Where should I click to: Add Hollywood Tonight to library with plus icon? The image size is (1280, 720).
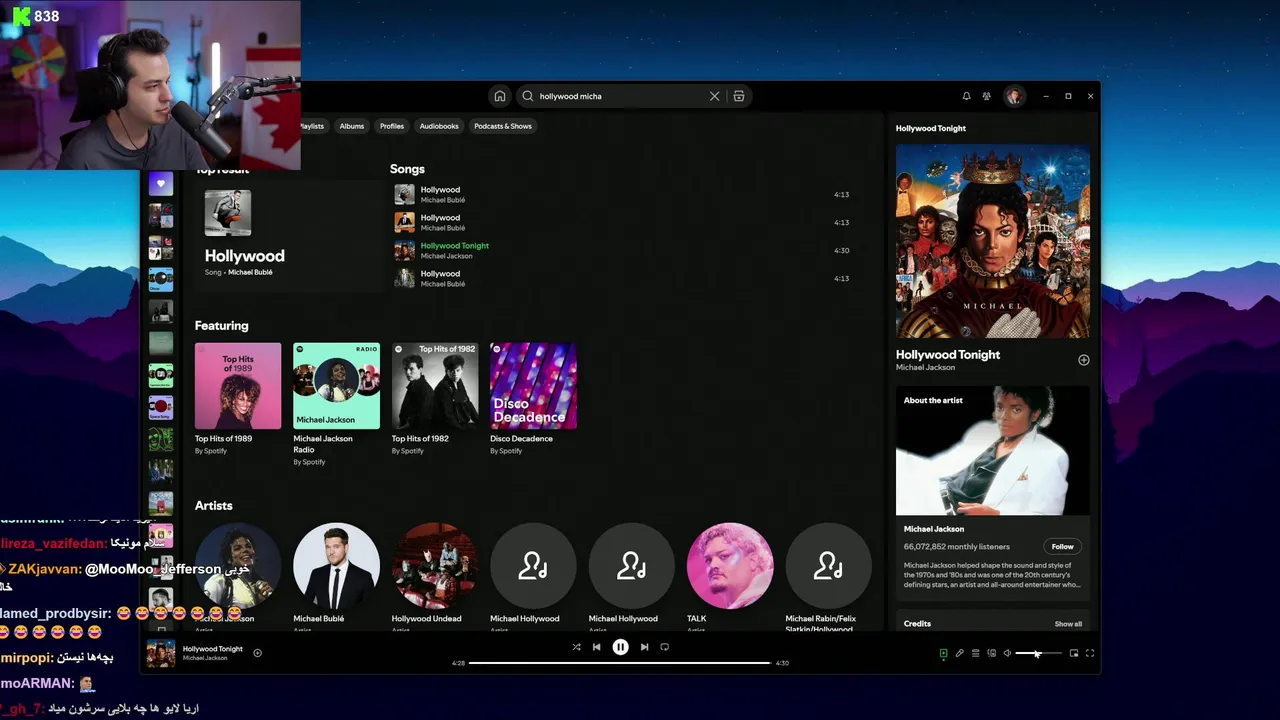click(1083, 360)
